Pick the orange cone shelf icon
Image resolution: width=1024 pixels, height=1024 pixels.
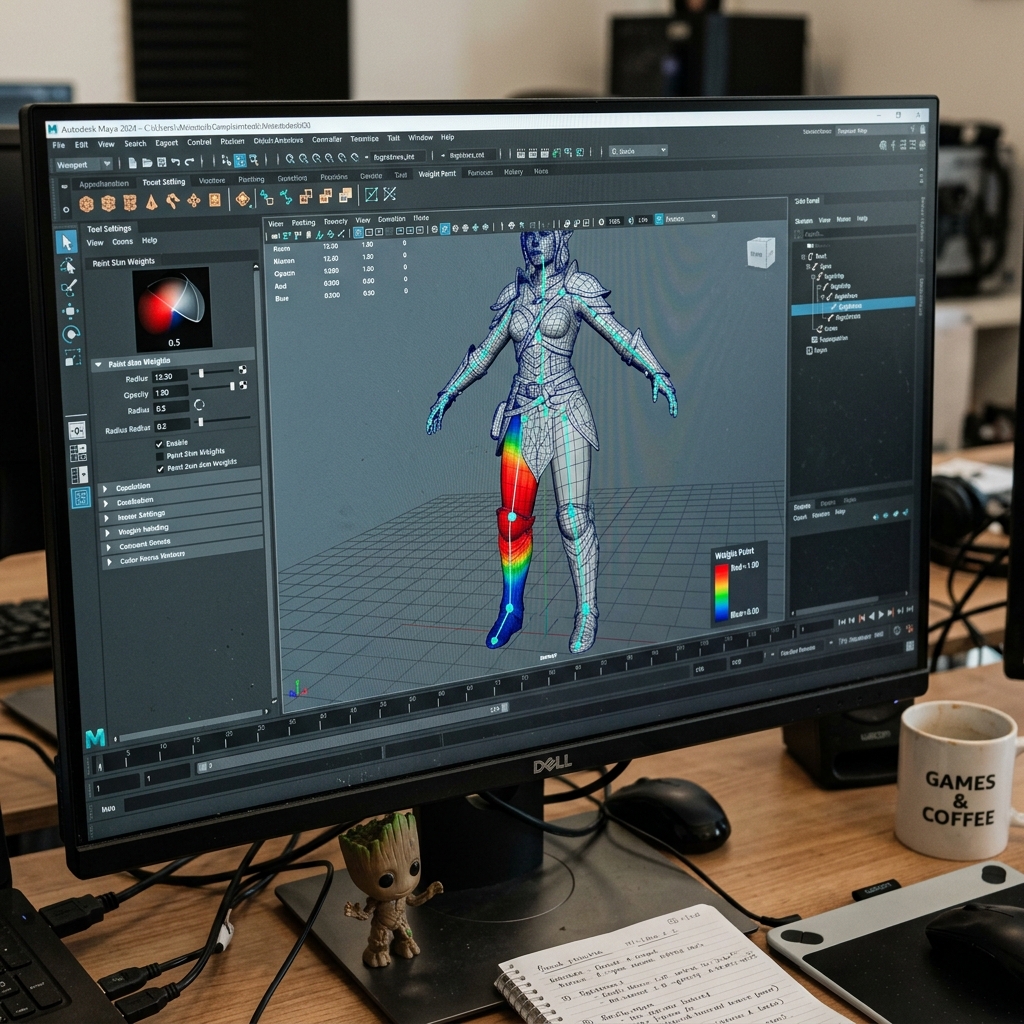152,202
